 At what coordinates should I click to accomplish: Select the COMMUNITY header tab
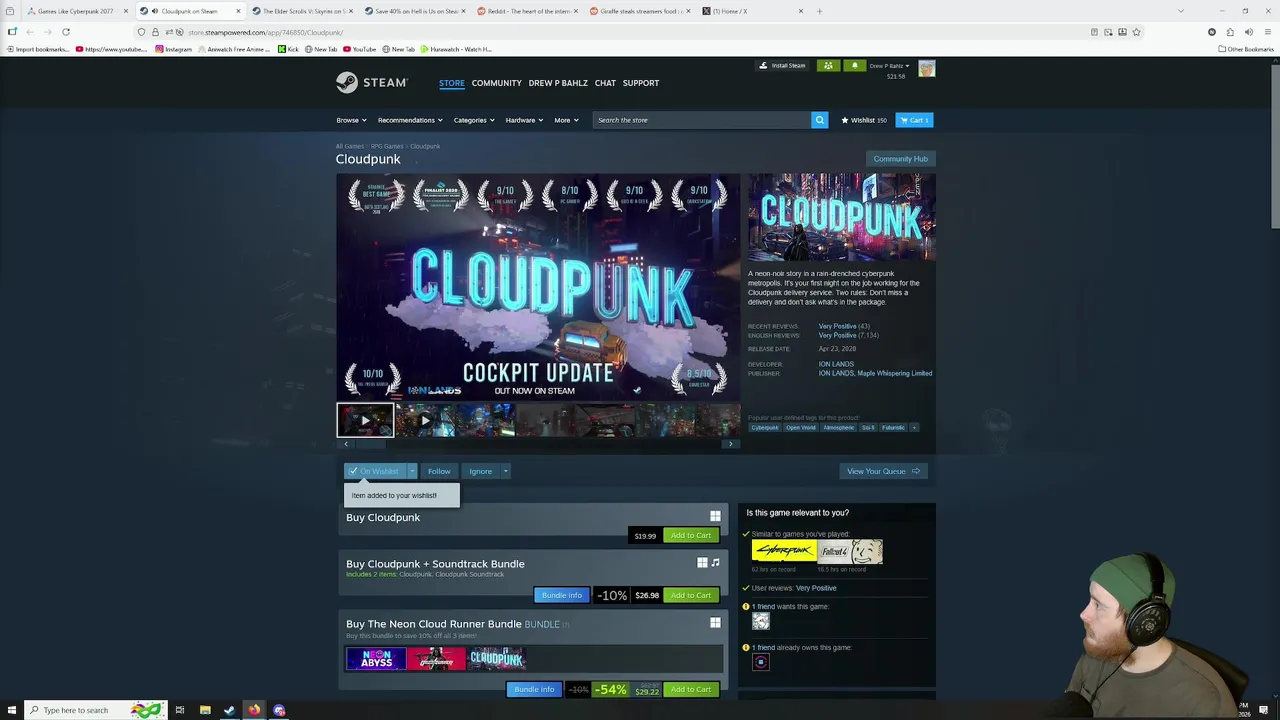tap(497, 83)
